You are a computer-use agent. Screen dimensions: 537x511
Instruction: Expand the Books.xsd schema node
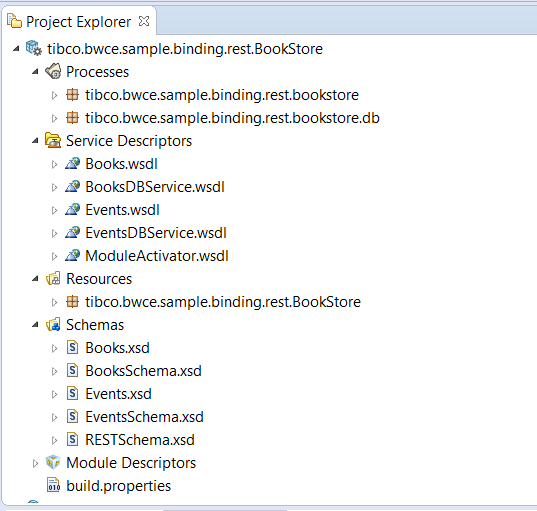coord(54,348)
